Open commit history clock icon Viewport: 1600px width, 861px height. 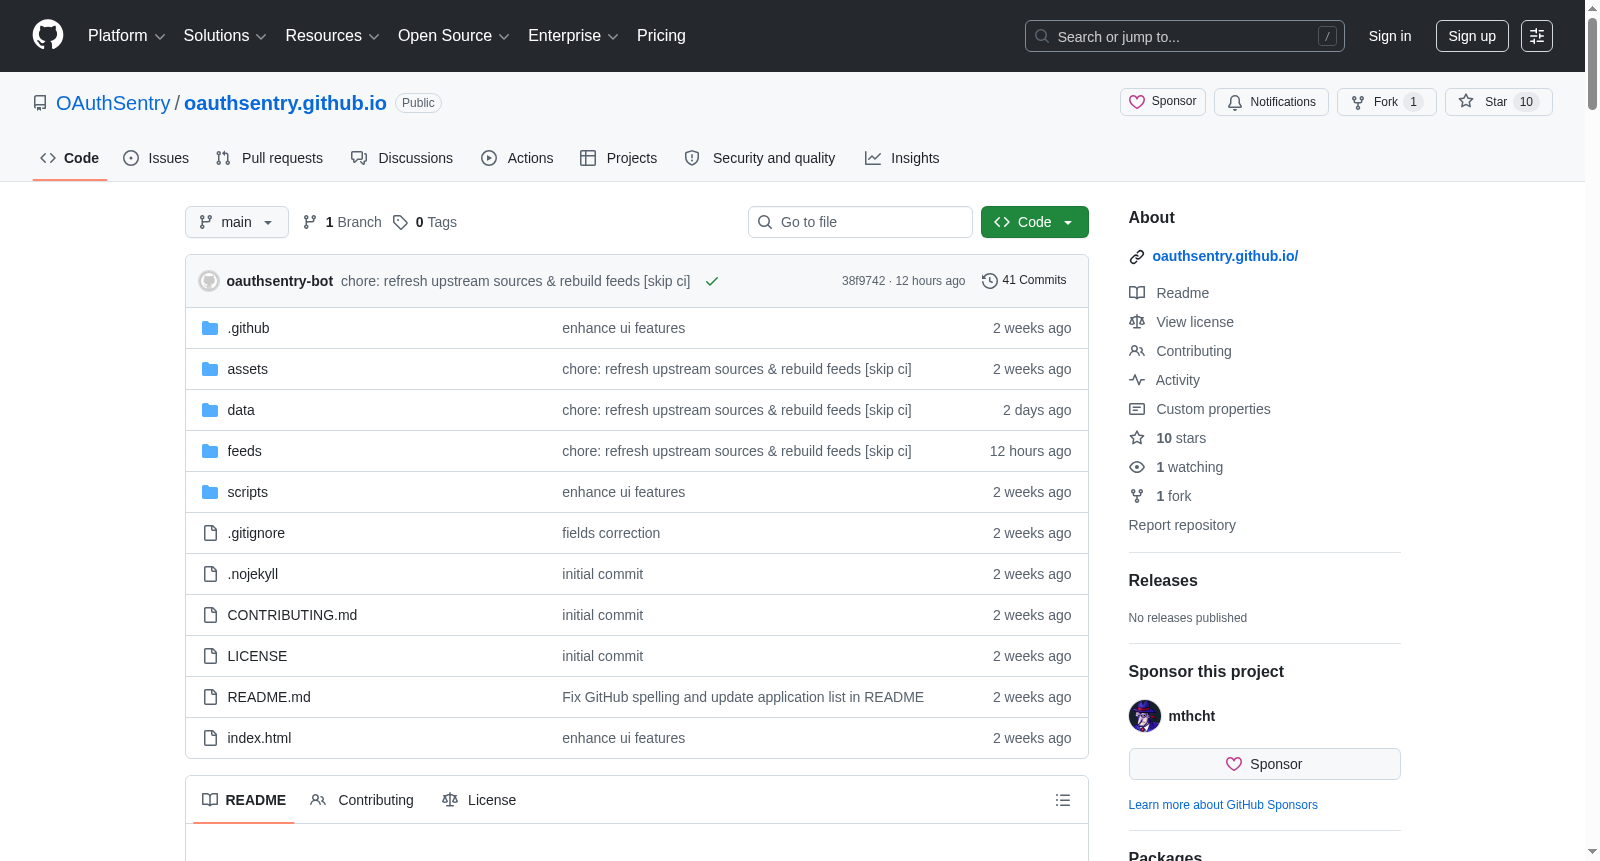pyautogui.click(x=990, y=281)
